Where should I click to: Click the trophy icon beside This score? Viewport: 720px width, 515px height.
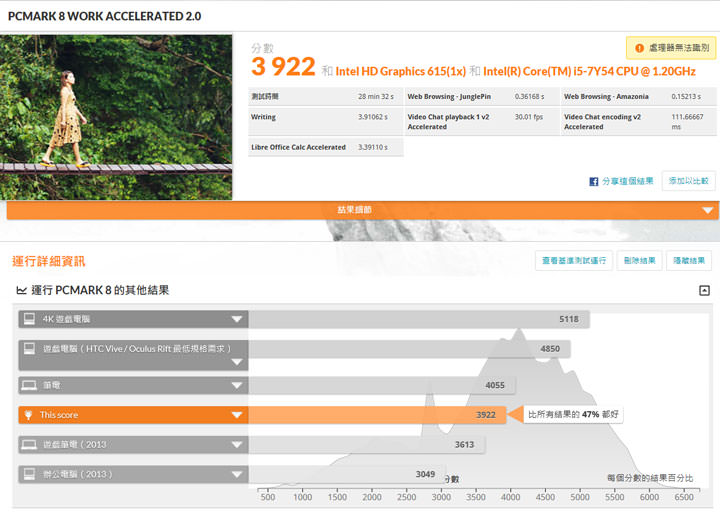coord(29,414)
